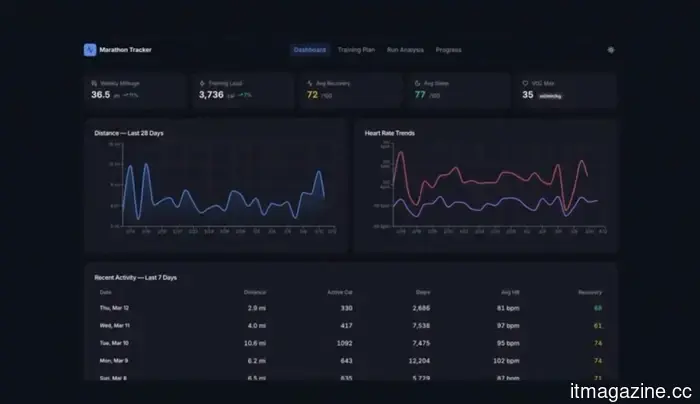Toggle the theme icon in top-right corner
Image resolution: width=700 pixels, height=404 pixels.
pyautogui.click(x=611, y=49)
